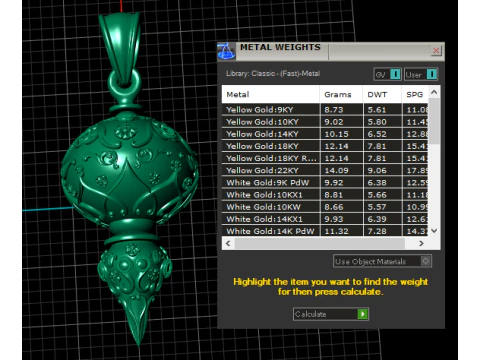Click the Metal Weights scale icon
This screenshot has height=360, width=480.
pos(226,51)
